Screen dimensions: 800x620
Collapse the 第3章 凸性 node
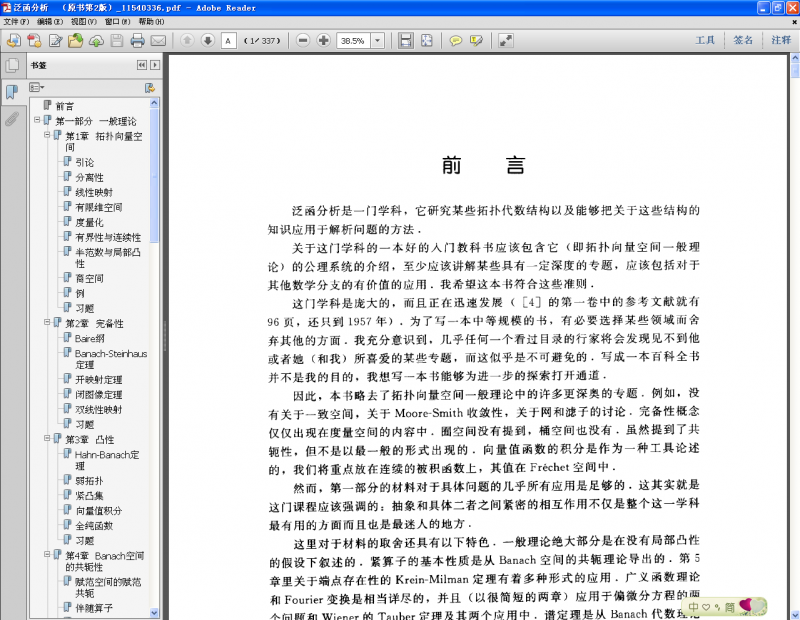47,438
